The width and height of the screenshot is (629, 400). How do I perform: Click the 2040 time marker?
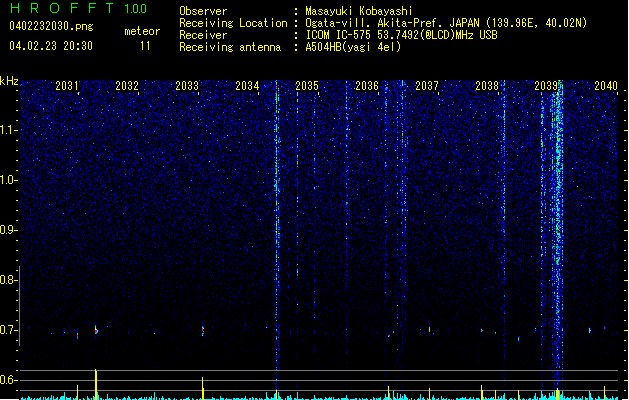pos(606,86)
